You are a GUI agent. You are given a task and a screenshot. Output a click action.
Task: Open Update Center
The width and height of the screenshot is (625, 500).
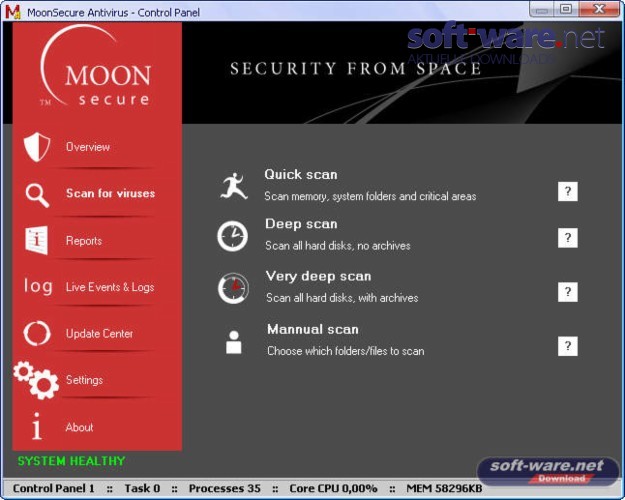[x=99, y=333]
